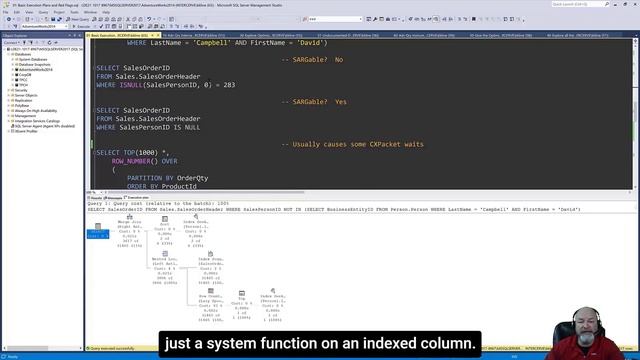This screenshot has height=360, width=640.
Task: Click the New Query toolbar button
Action: pos(78,19)
